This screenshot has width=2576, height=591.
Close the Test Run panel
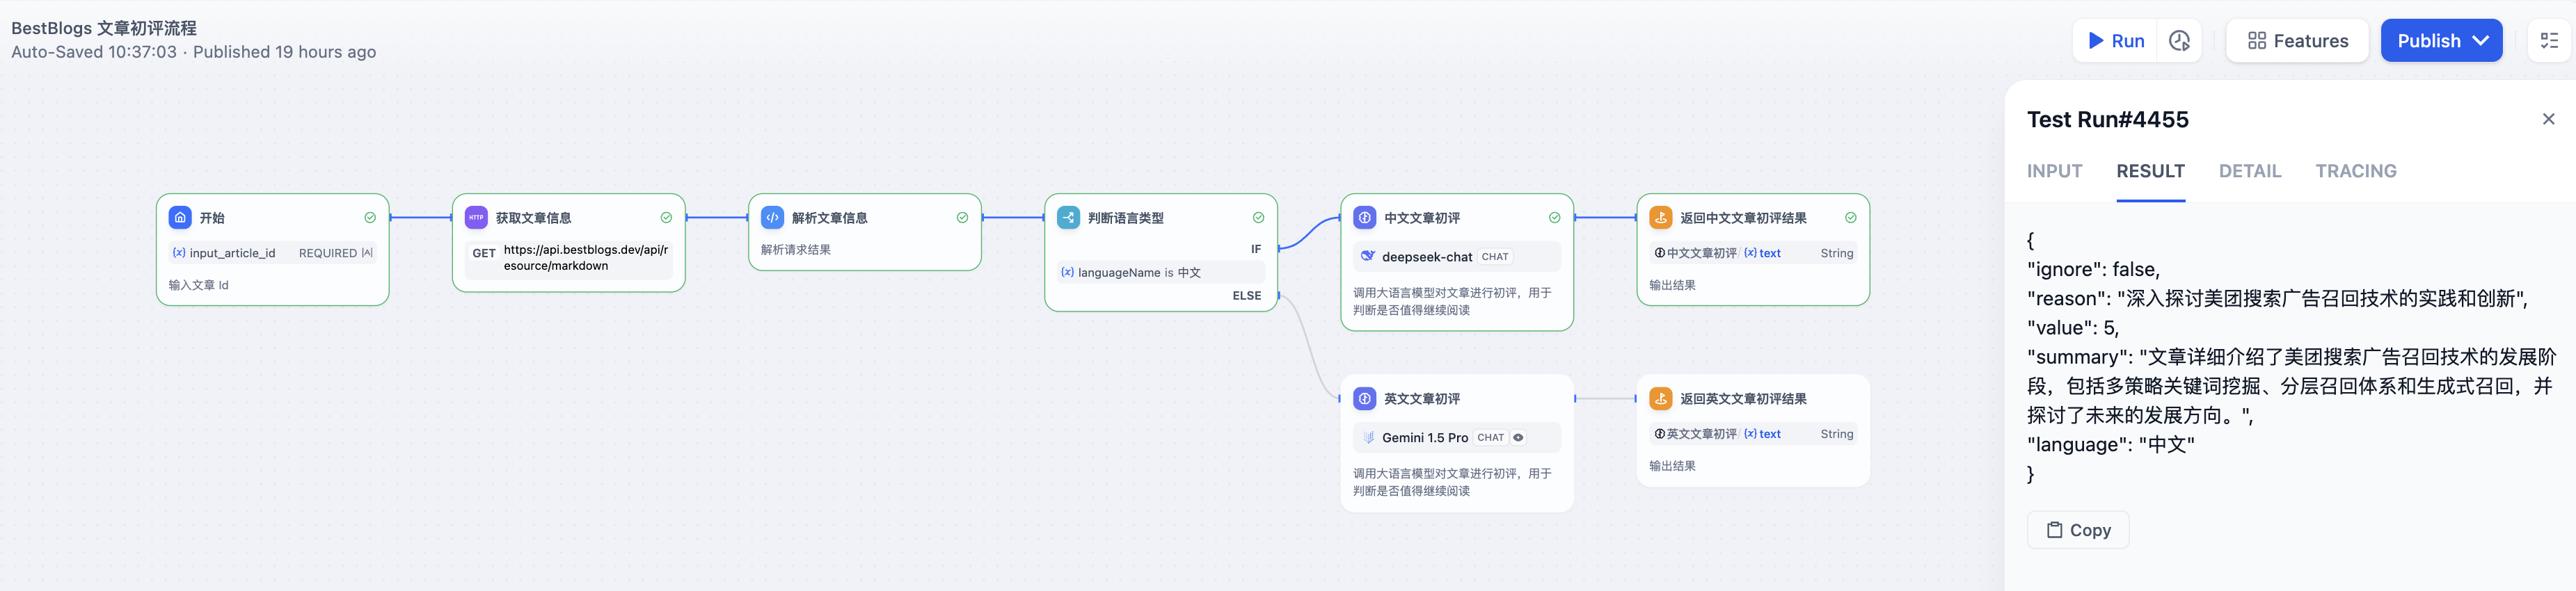(x=2548, y=119)
